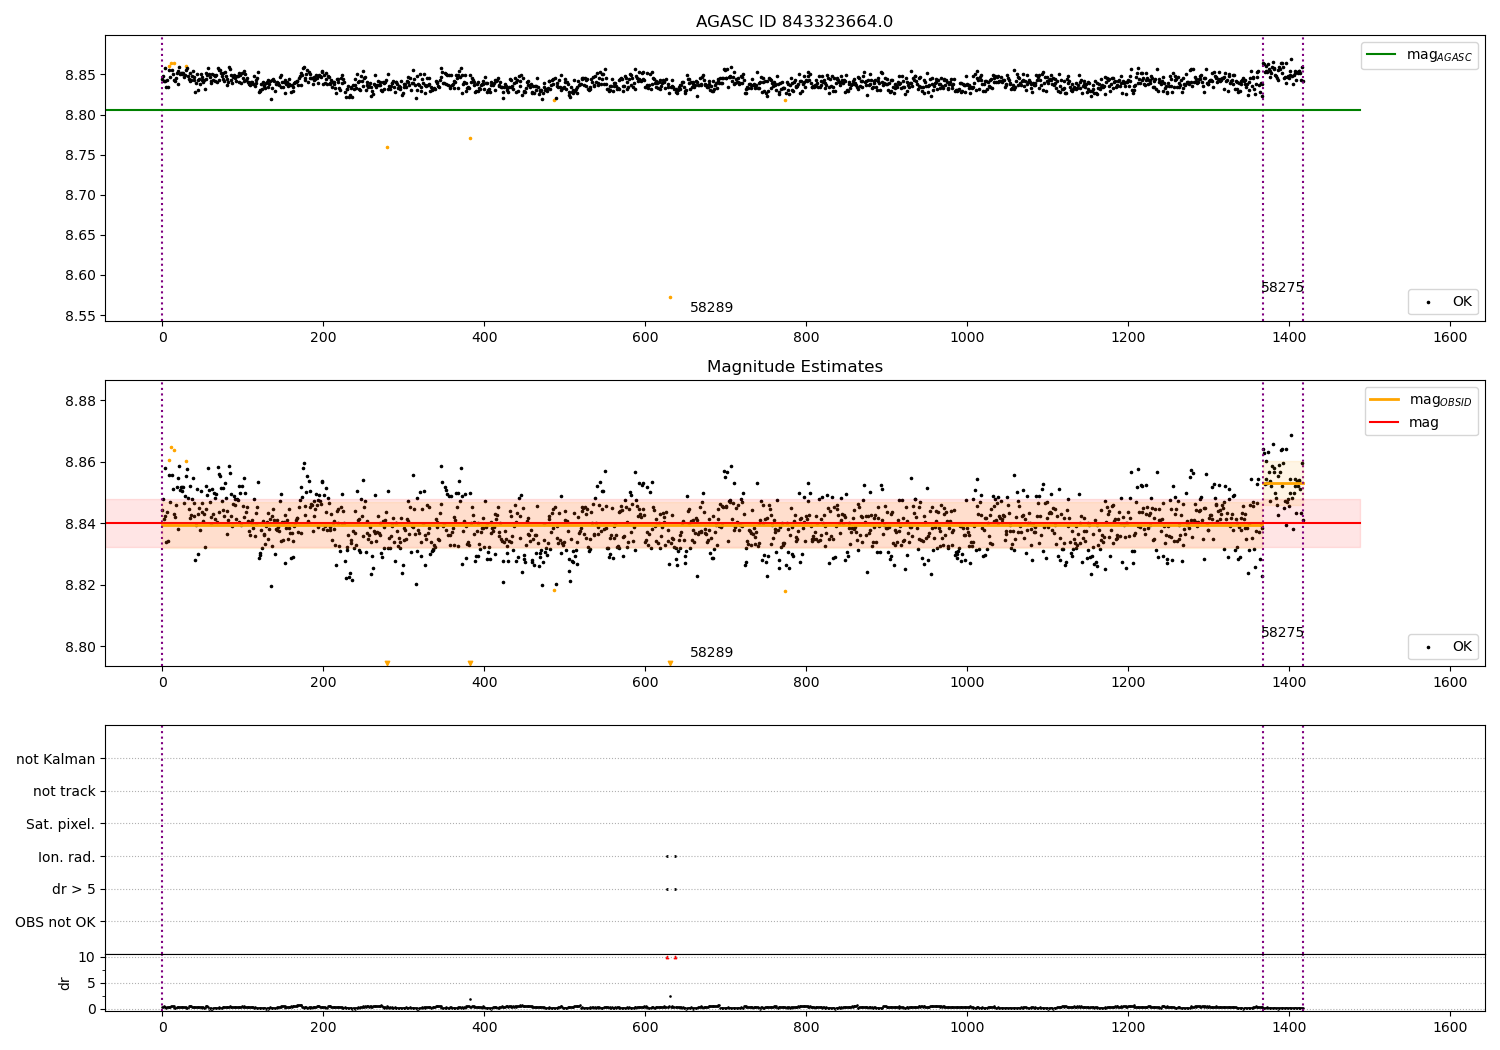Click the '58289' label in Magnitude Estimates plot
This screenshot has height=1050, width=1500.
(x=711, y=653)
